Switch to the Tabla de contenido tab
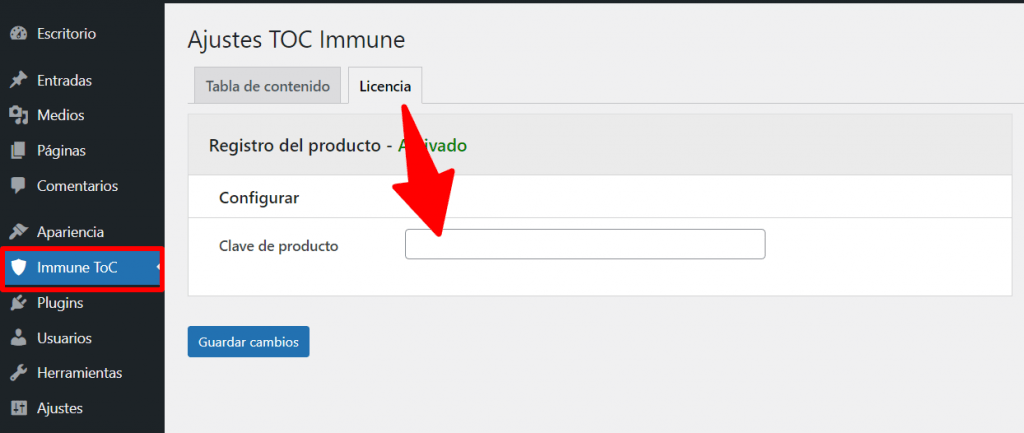Viewport: 1024px width, 433px height. pyautogui.click(x=267, y=86)
